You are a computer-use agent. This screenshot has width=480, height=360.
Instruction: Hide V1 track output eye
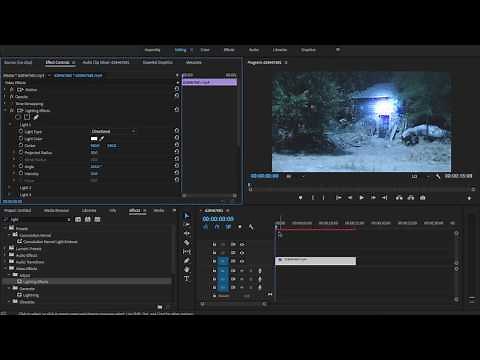coord(242,261)
